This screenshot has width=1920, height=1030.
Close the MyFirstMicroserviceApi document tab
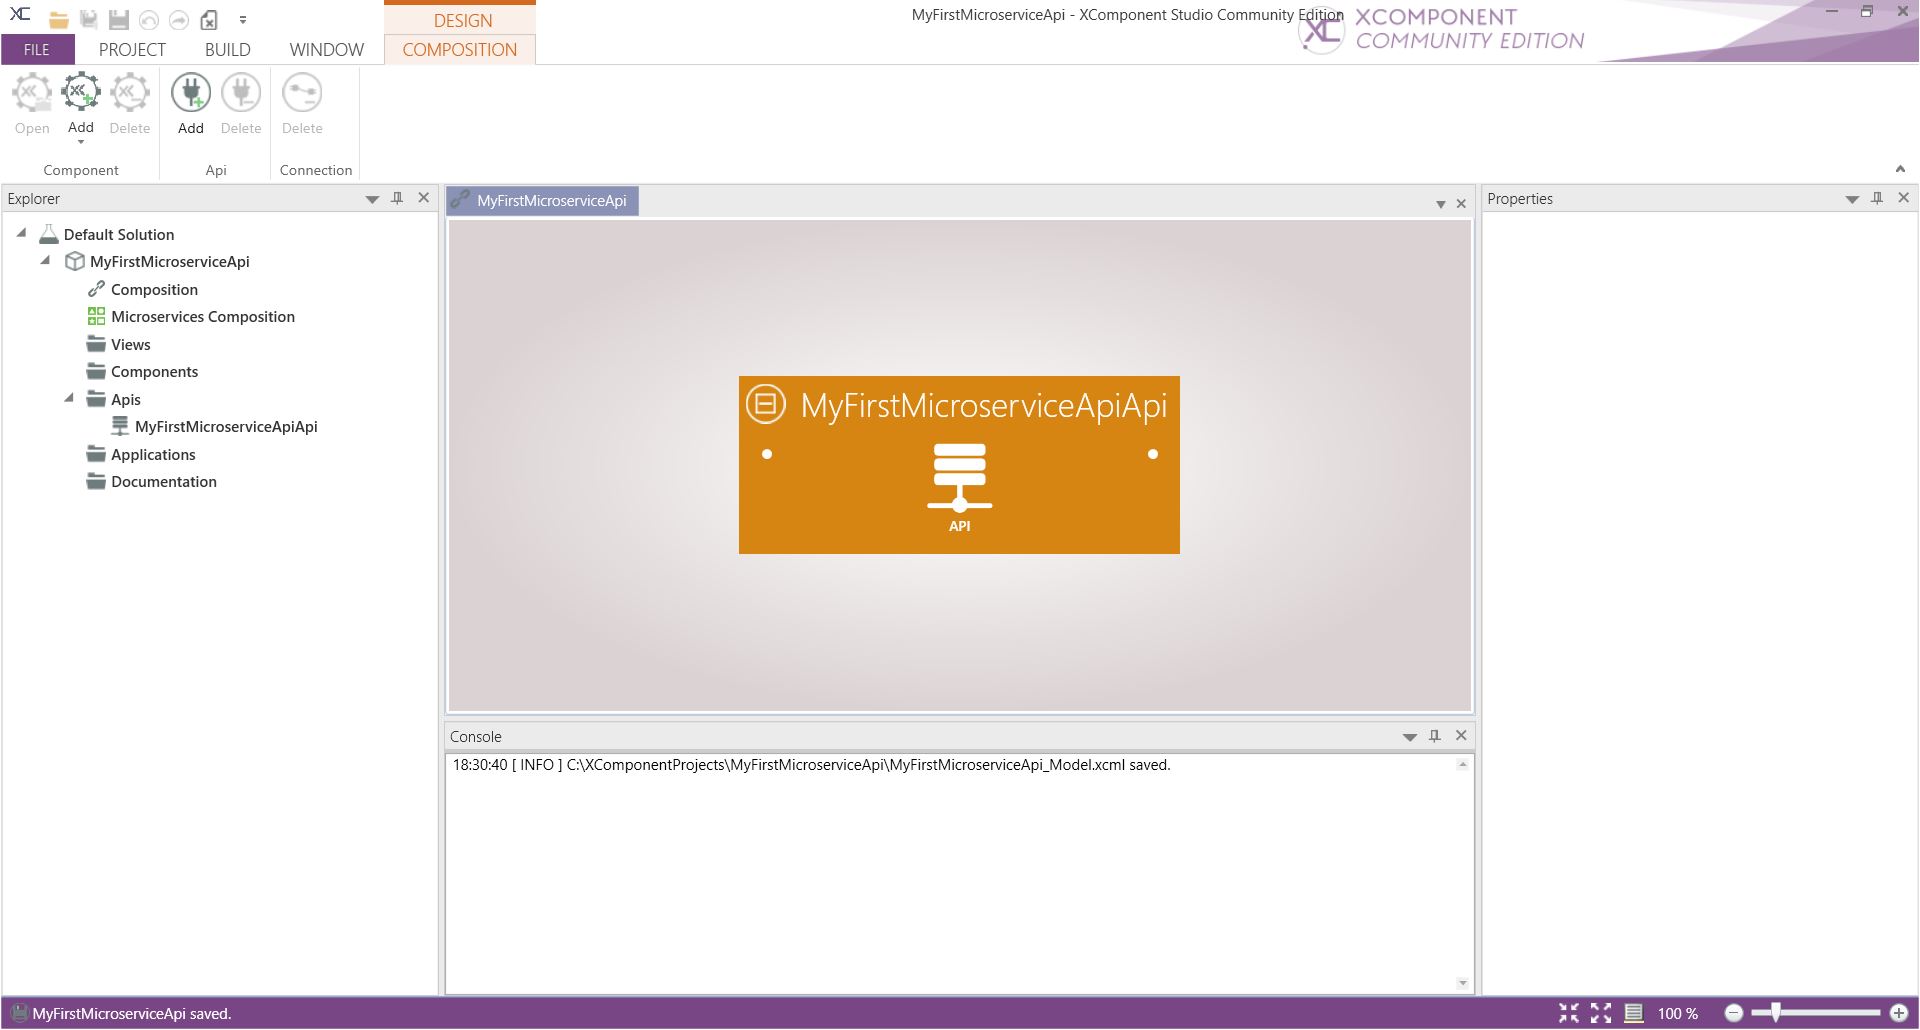(x=1461, y=203)
